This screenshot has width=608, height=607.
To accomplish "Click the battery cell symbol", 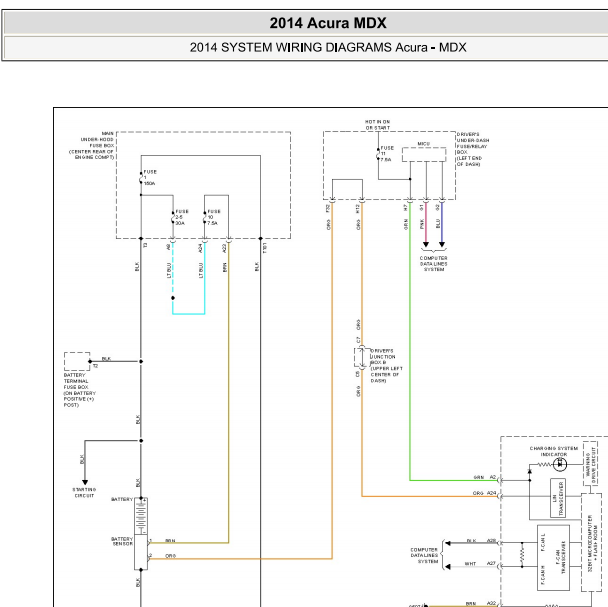I will point(141,516).
